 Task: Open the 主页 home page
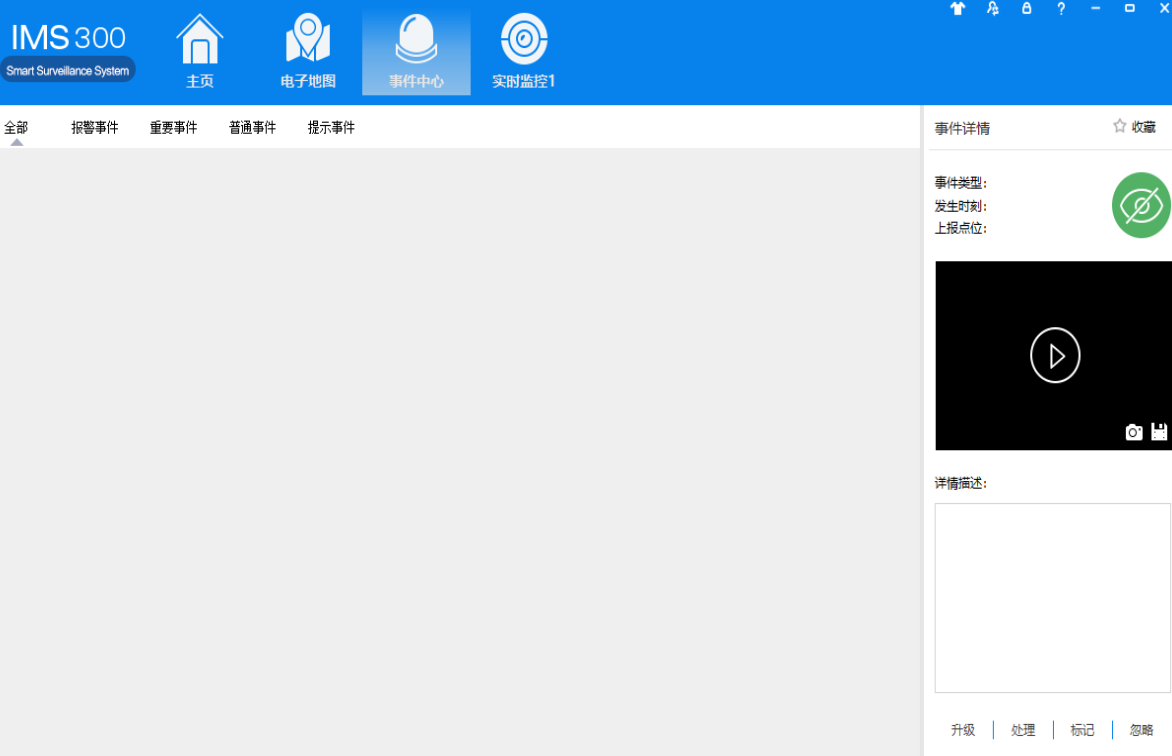point(198,50)
